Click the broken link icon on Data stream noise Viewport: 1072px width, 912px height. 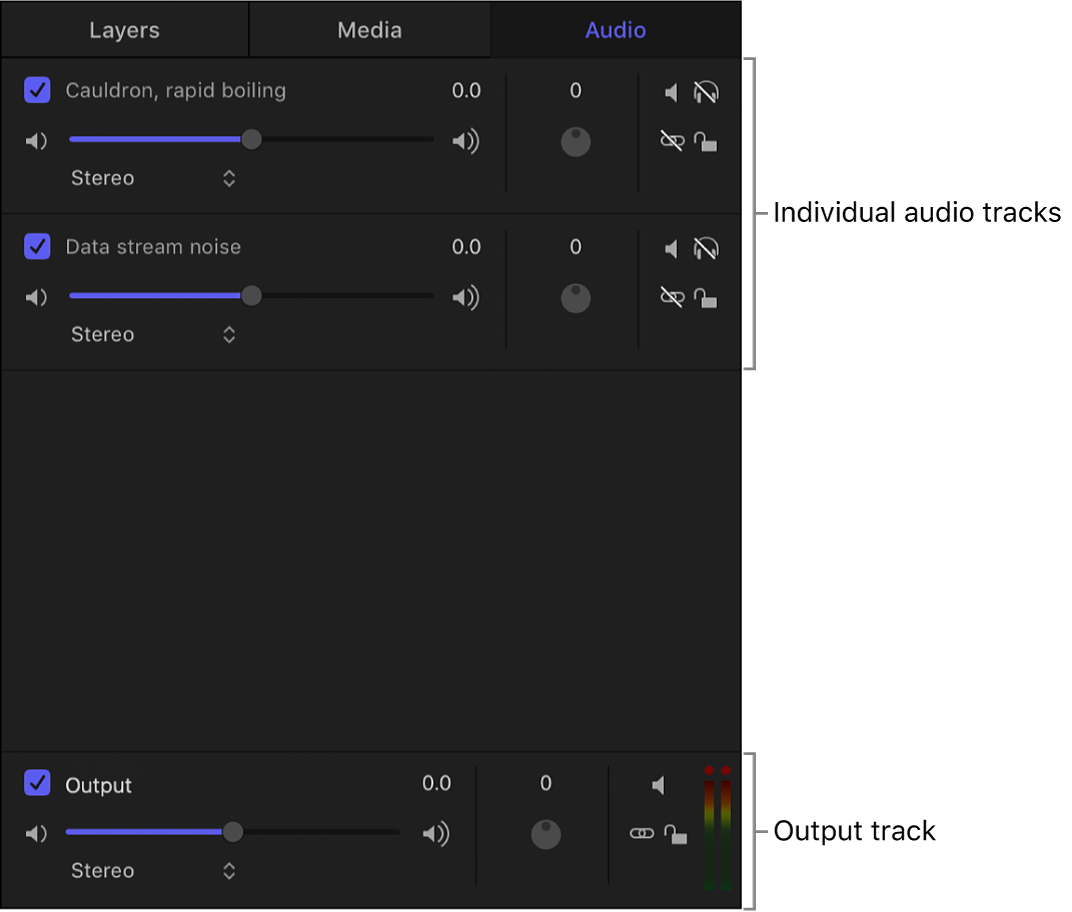click(x=671, y=297)
